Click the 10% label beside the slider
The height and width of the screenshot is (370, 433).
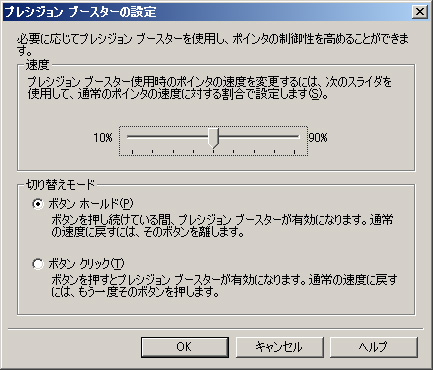103,138
